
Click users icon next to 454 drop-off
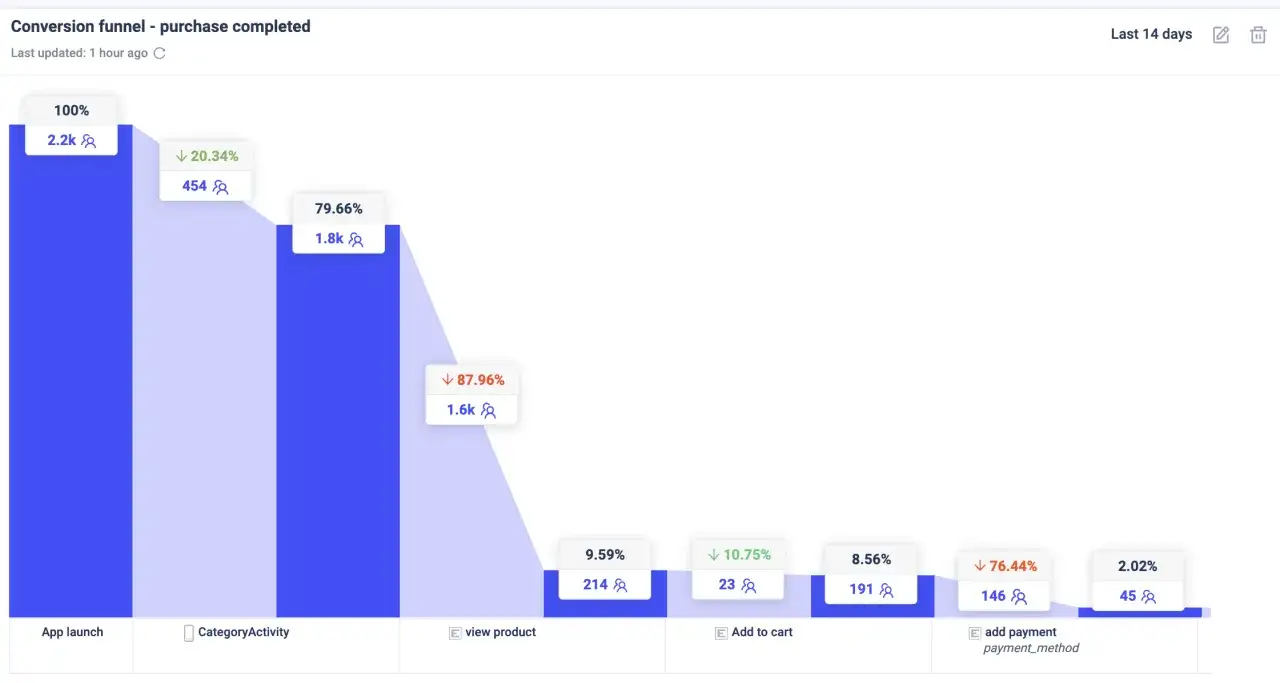[x=220, y=186]
